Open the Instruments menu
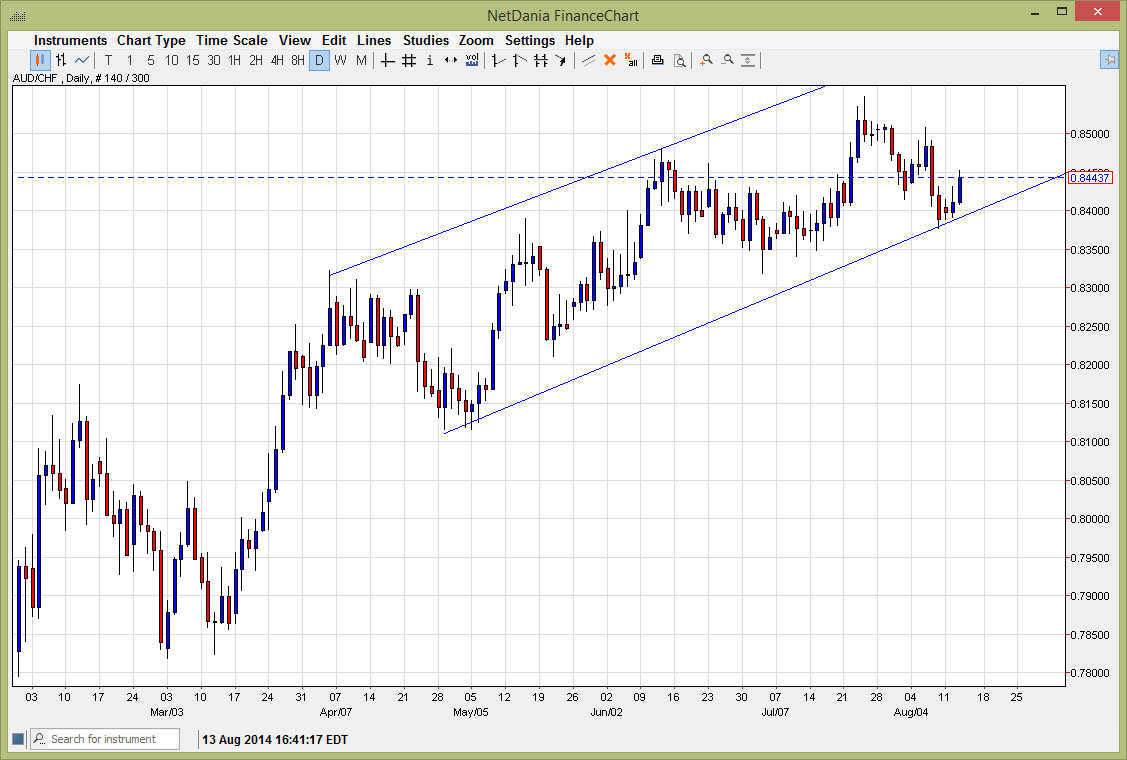Viewport: 1127px width, 760px height. [70, 40]
